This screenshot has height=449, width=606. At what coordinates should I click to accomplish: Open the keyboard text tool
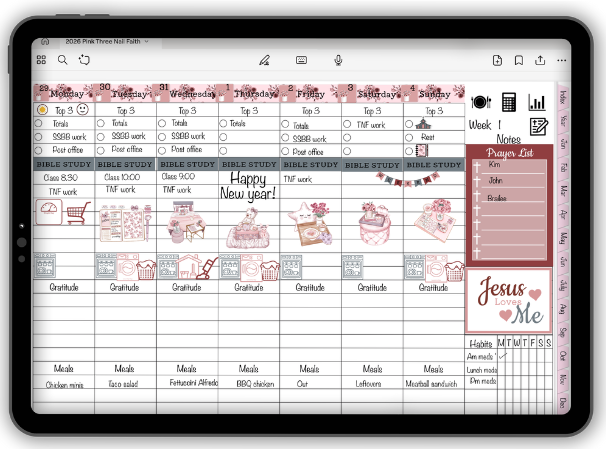coord(301,60)
